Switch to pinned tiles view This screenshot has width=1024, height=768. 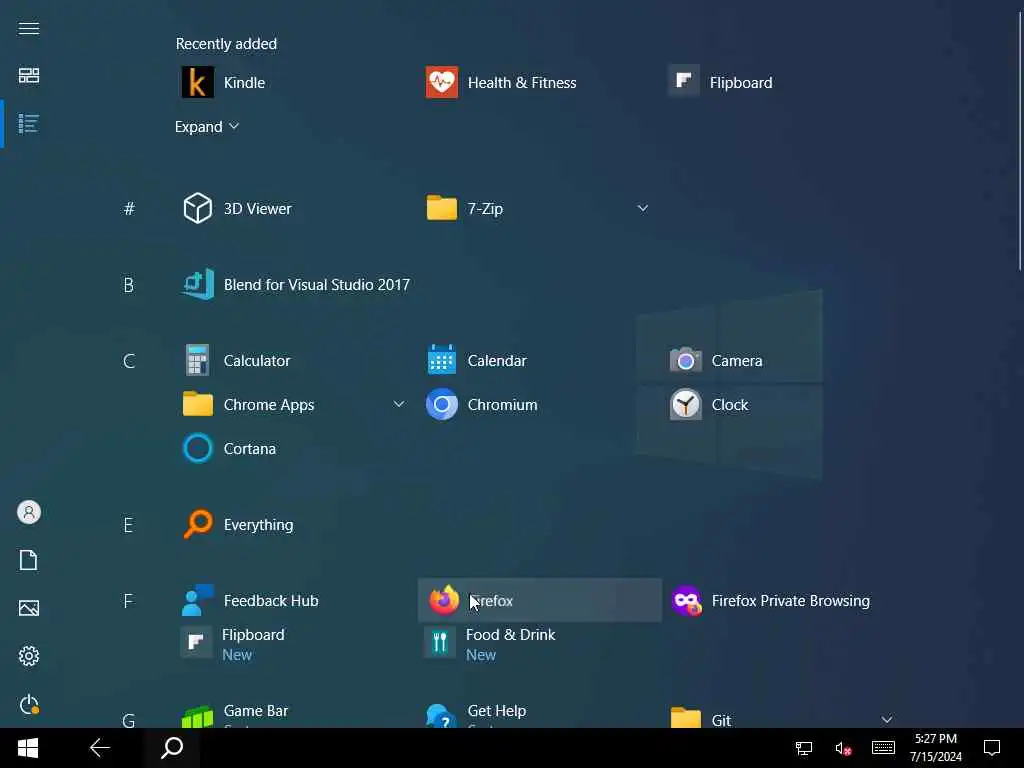(29, 76)
